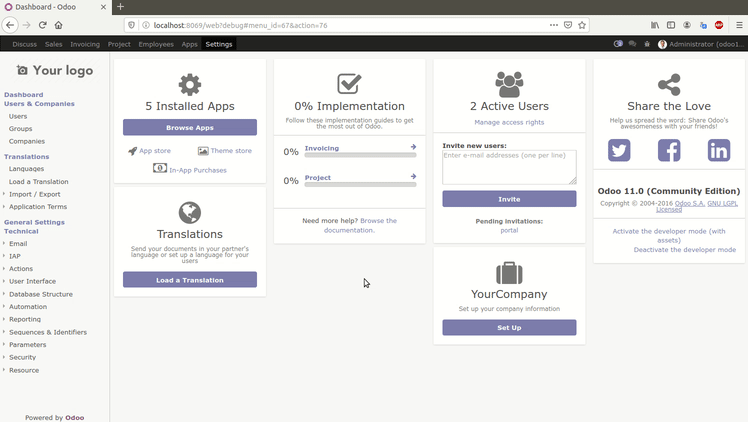Viewport: 748px width, 422px height.
Task: Go to browser home page icon
Action: [x=58, y=25]
